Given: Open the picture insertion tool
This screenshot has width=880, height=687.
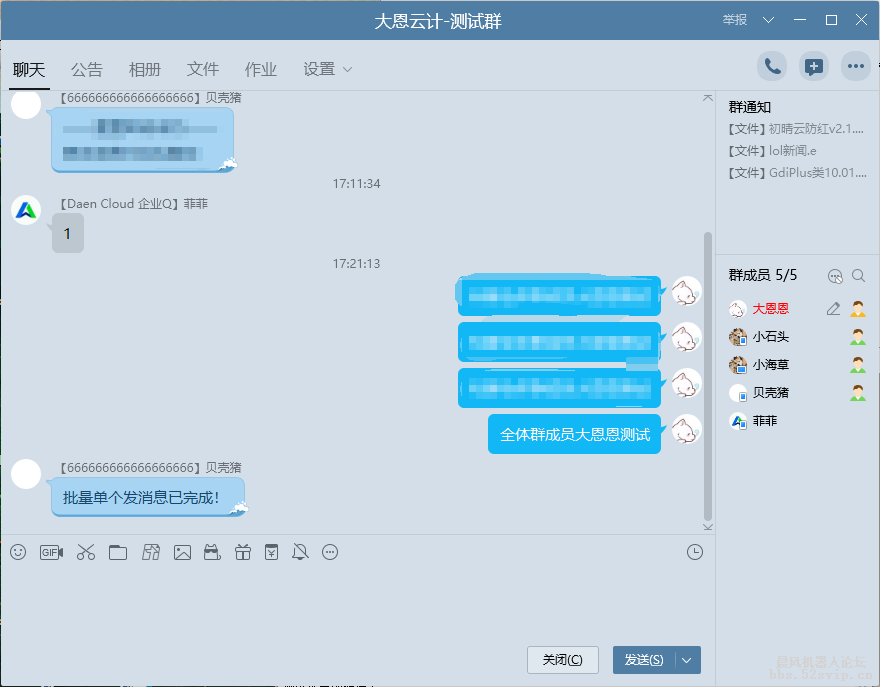Looking at the screenshot, I should [x=182, y=551].
